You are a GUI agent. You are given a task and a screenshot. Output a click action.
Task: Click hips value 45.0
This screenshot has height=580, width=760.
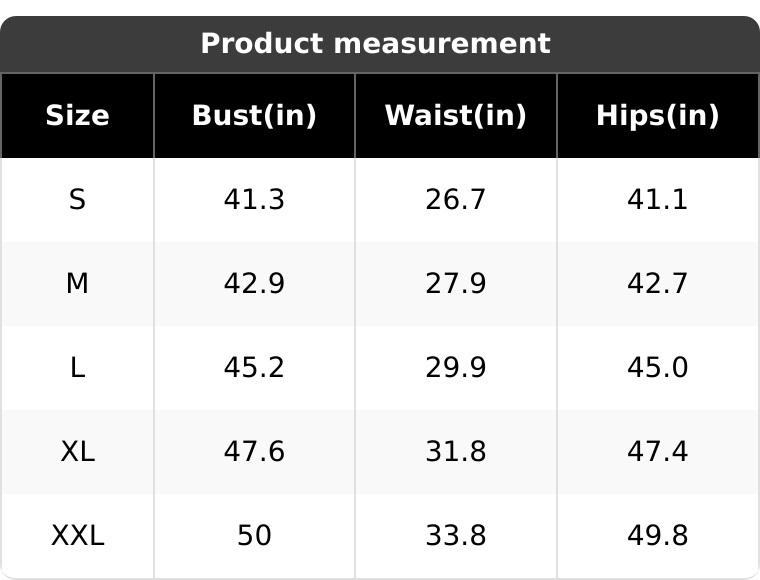pyautogui.click(x=657, y=368)
